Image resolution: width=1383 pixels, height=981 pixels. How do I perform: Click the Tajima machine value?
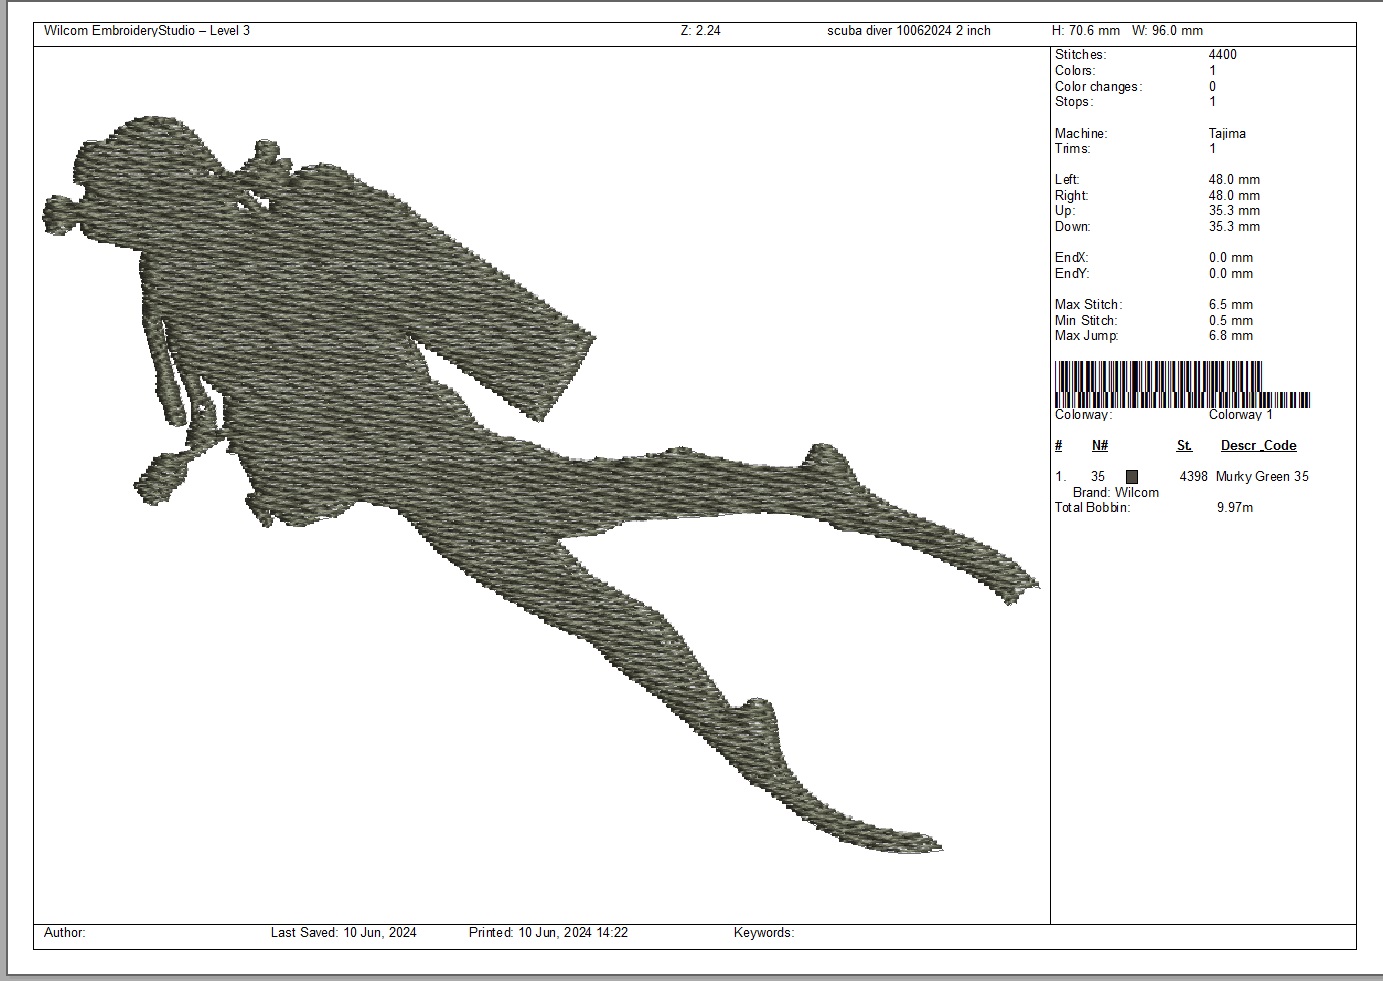click(x=1226, y=133)
